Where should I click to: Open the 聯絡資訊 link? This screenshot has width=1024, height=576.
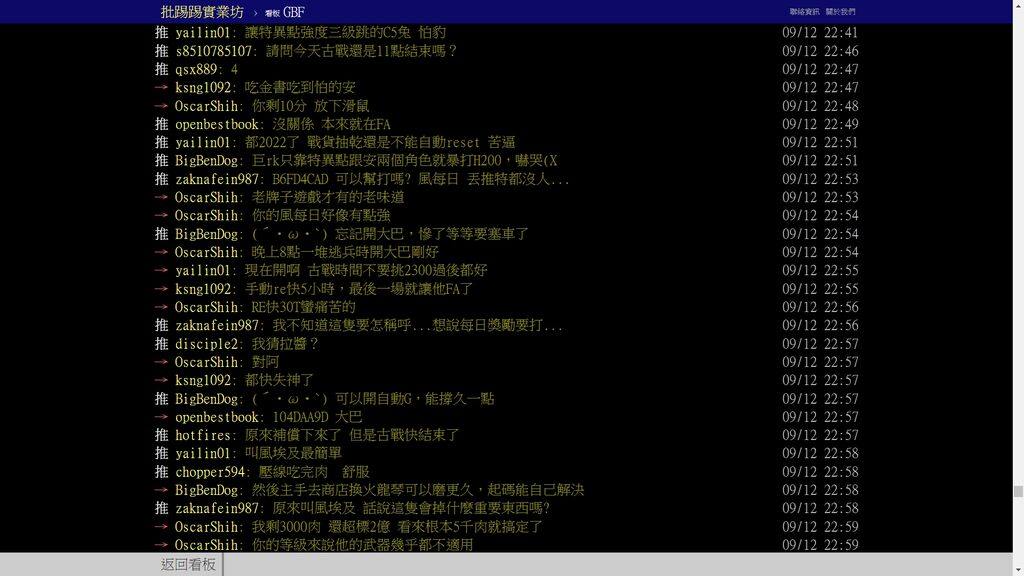pyautogui.click(x=804, y=12)
